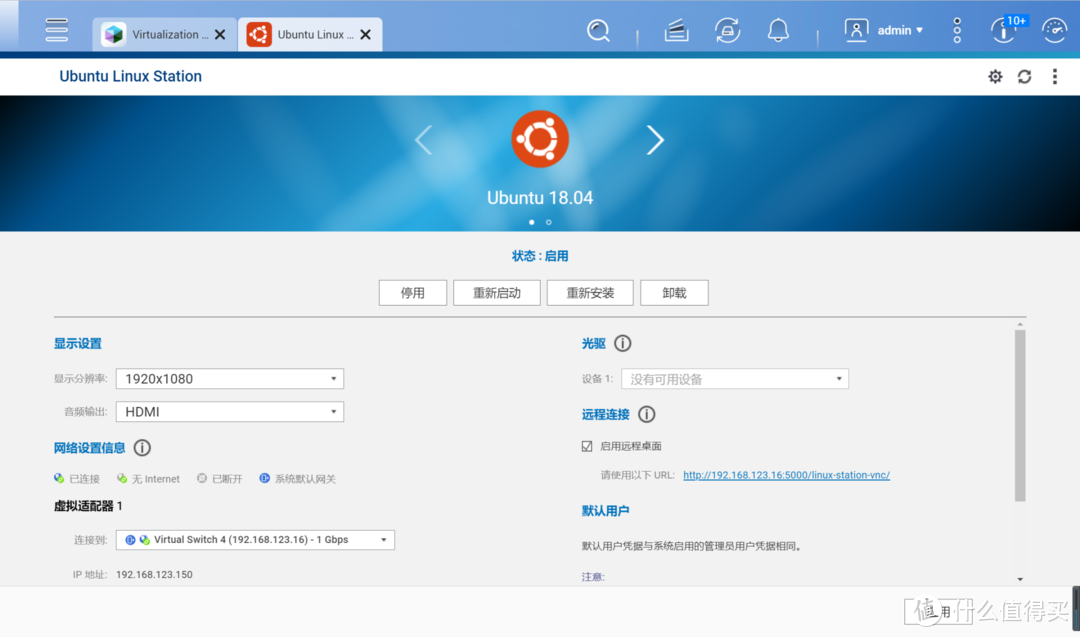This screenshot has height=637, width=1080.
Task: Click the 无 Internet legend icon
Action: tap(122, 478)
